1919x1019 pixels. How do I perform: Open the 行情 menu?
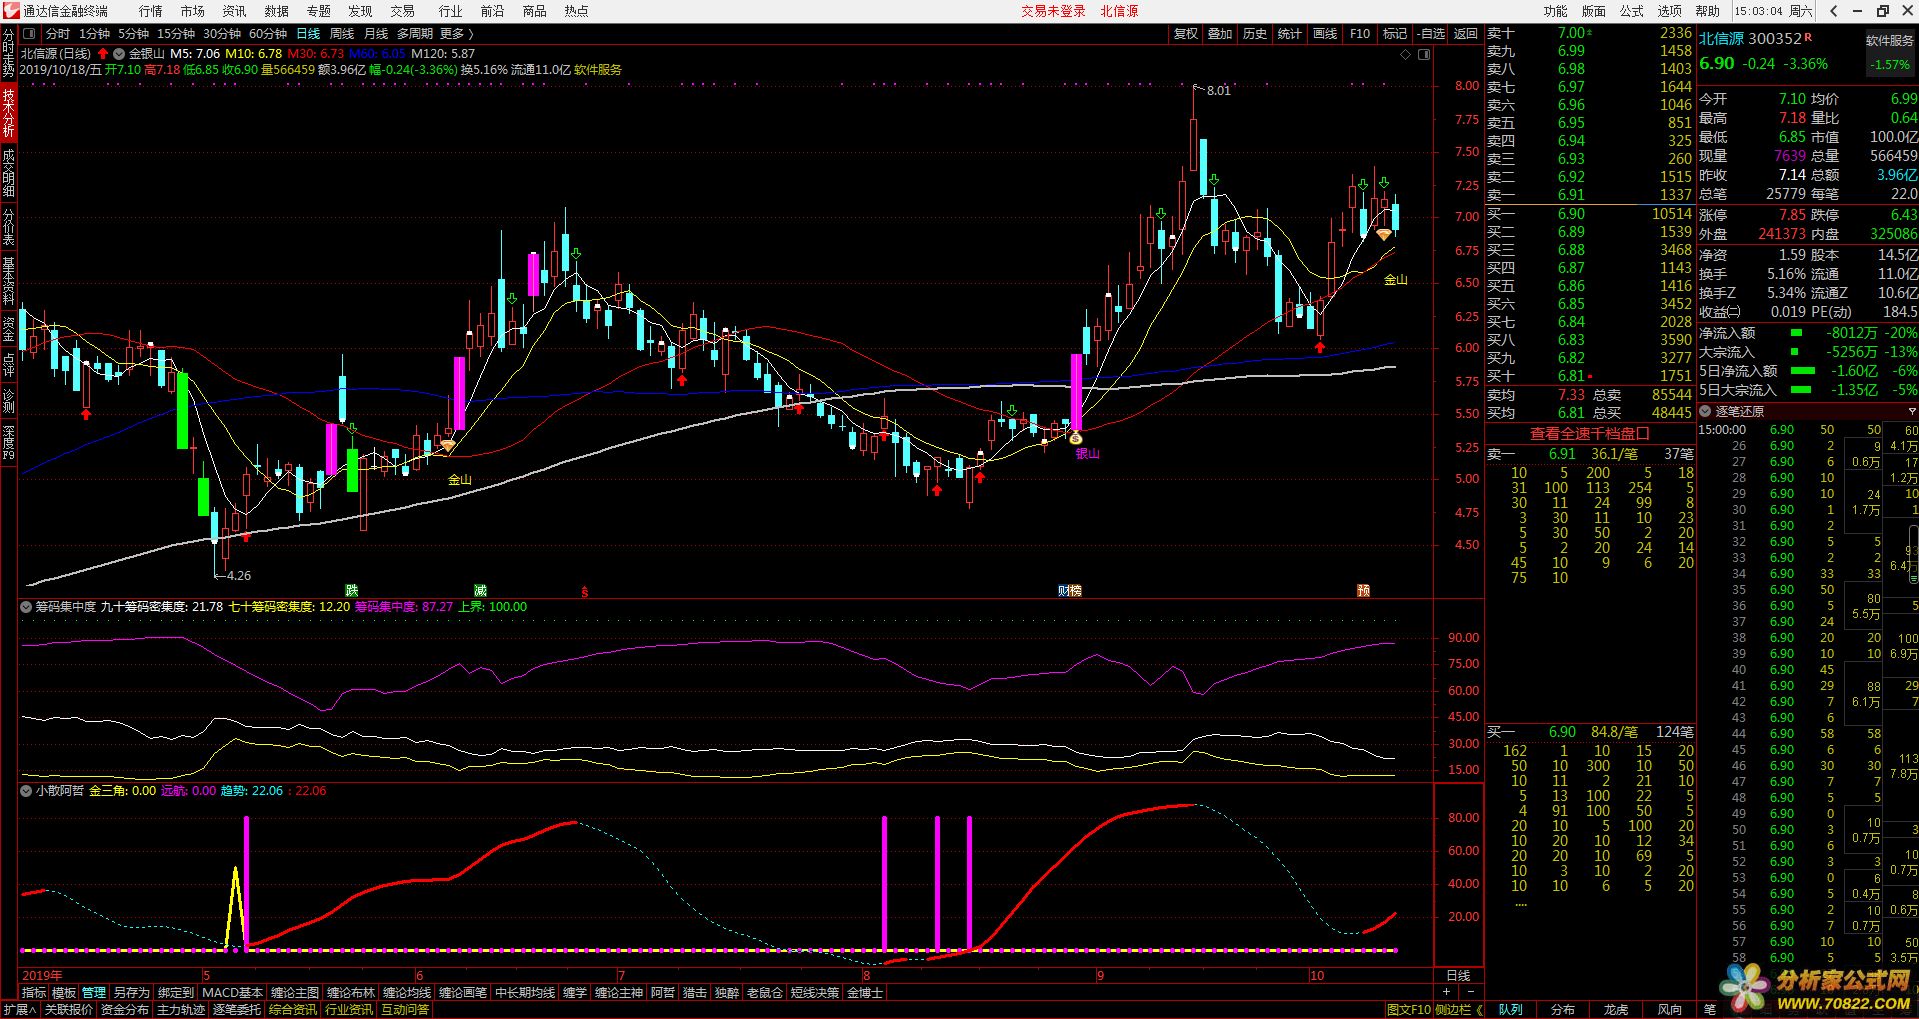pos(151,11)
